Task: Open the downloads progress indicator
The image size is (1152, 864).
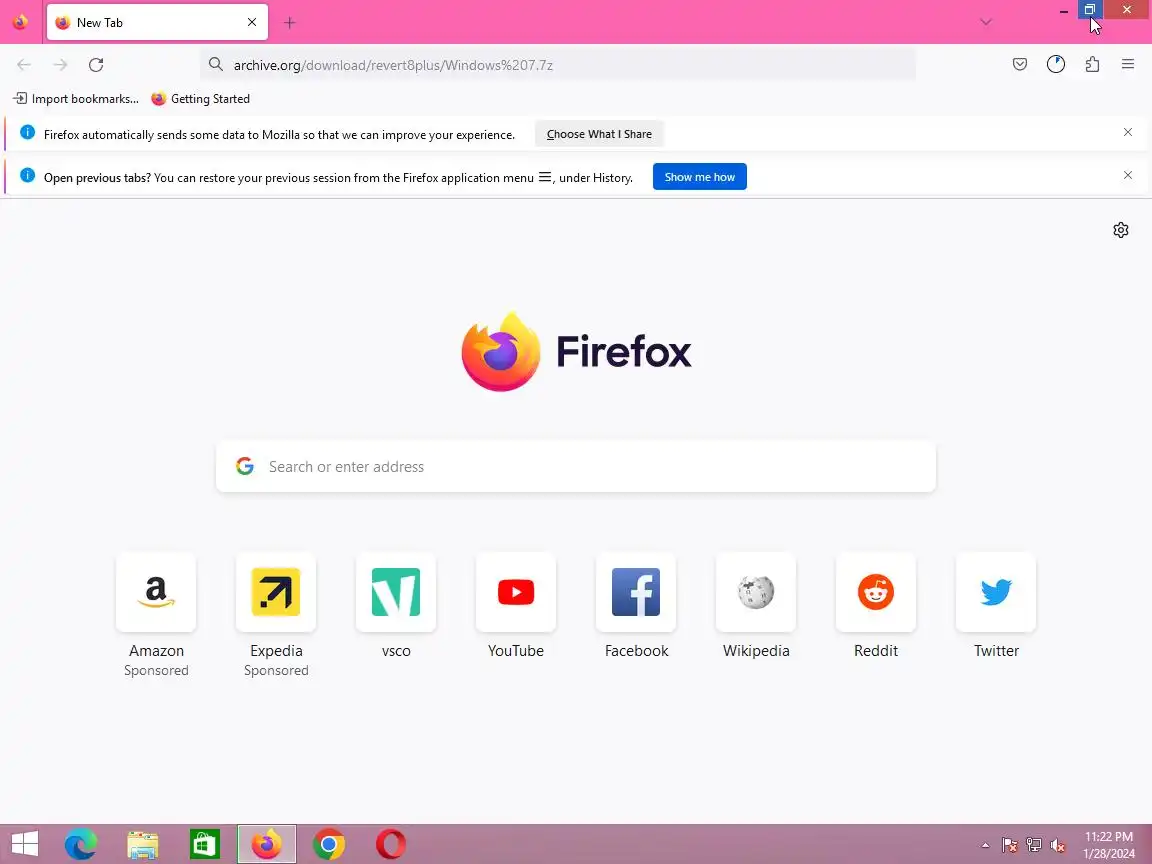Action: (x=1056, y=65)
